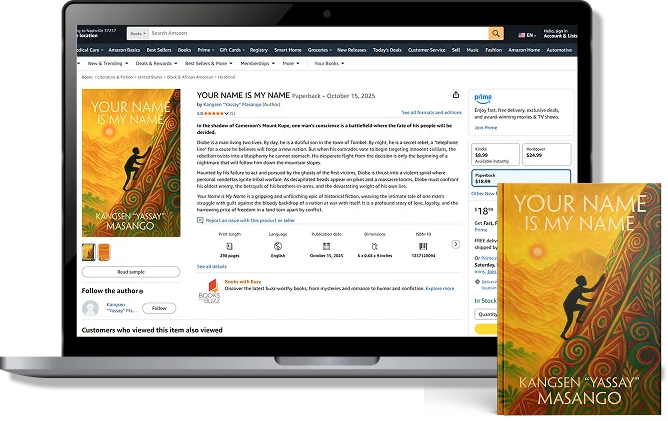This screenshot has width=668, height=421.
Task: Click the Prime logo in sidebar
Action: 483,98
